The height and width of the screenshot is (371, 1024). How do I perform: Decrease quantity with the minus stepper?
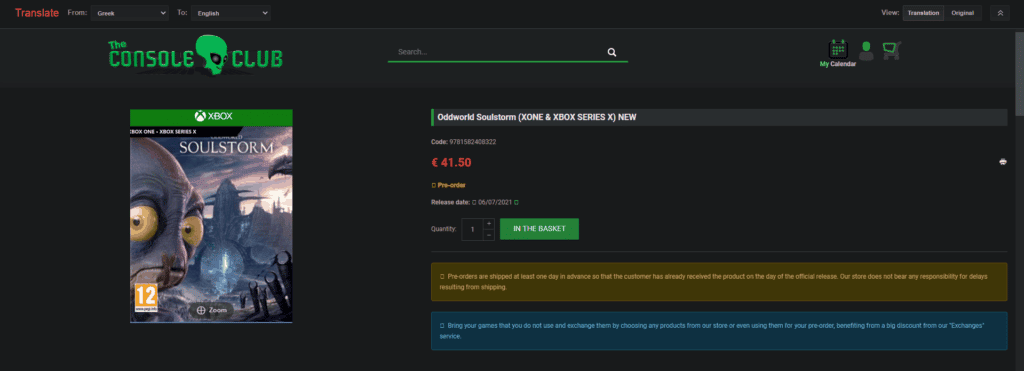click(x=489, y=234)
